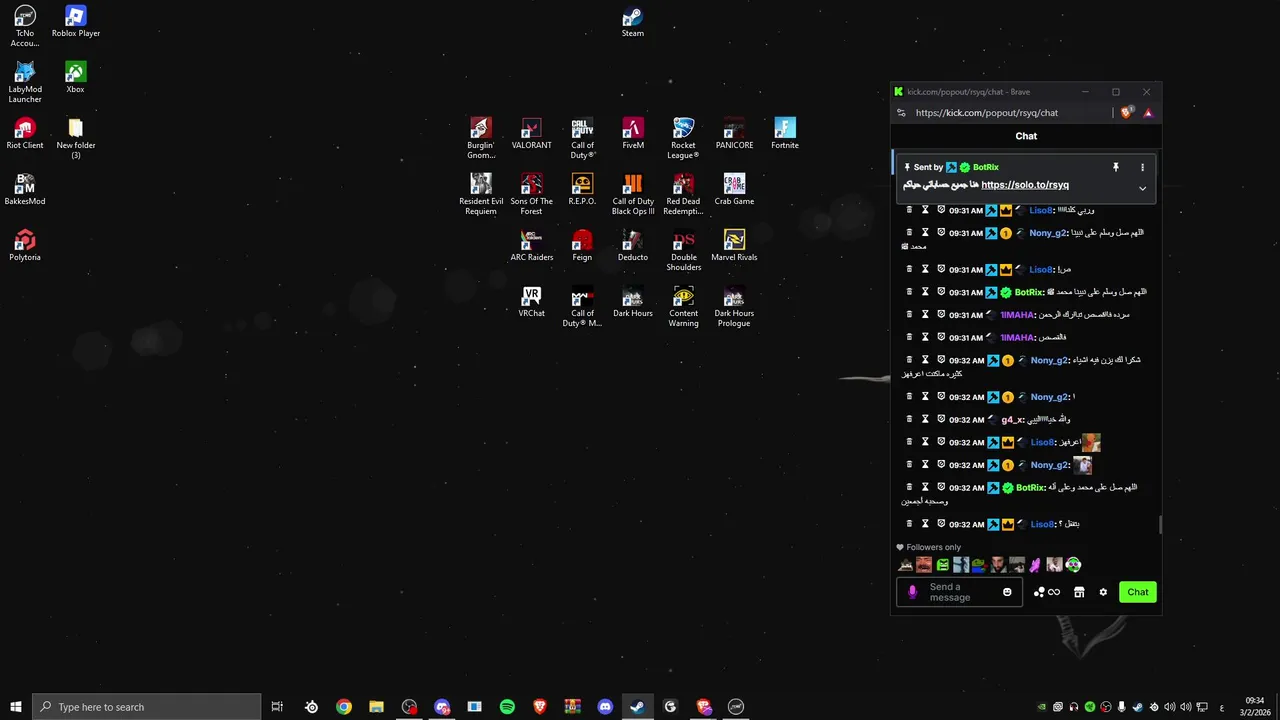Select the Crab Game desktop icon
Image resolution: width=1280 pixels, height=720 pixels.
click(x=734, y=190)
